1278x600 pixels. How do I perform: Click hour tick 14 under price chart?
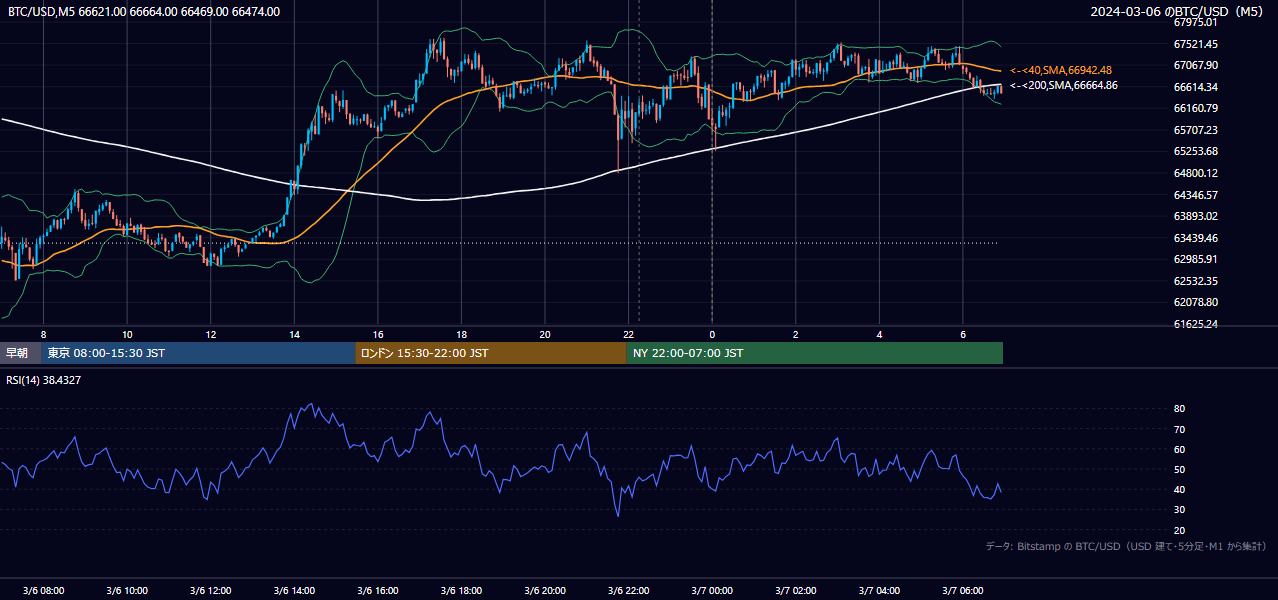point(294,334)
